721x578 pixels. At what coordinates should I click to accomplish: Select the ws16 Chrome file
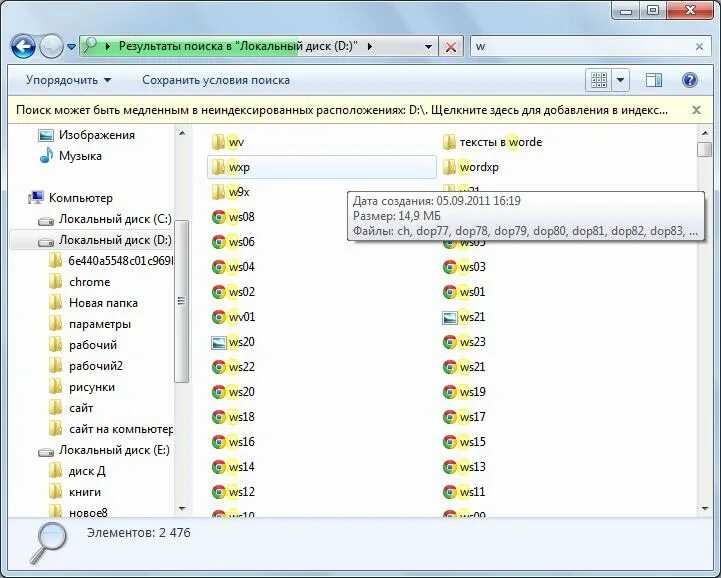233,441
